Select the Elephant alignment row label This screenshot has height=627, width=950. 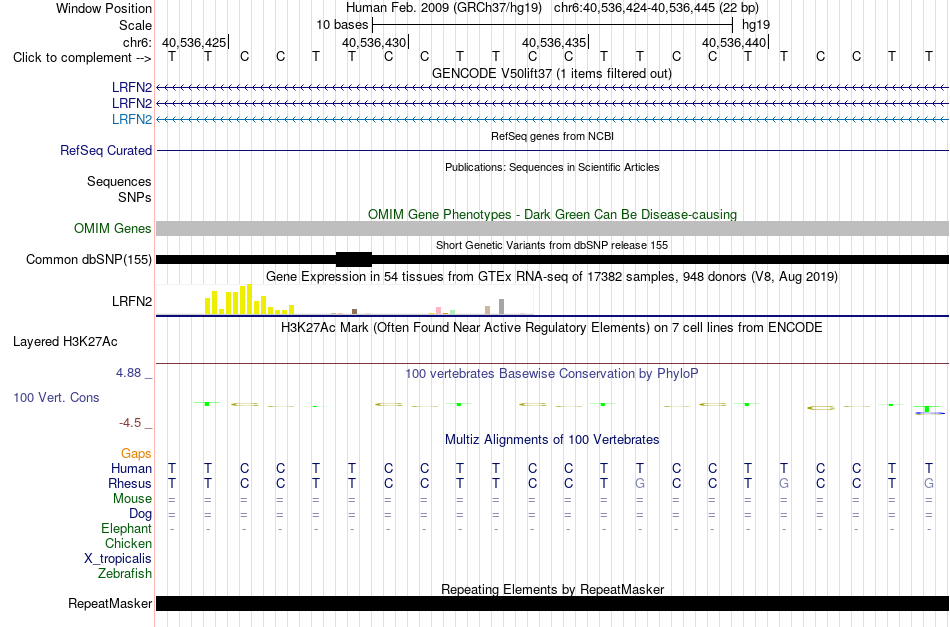coord(127,528)
